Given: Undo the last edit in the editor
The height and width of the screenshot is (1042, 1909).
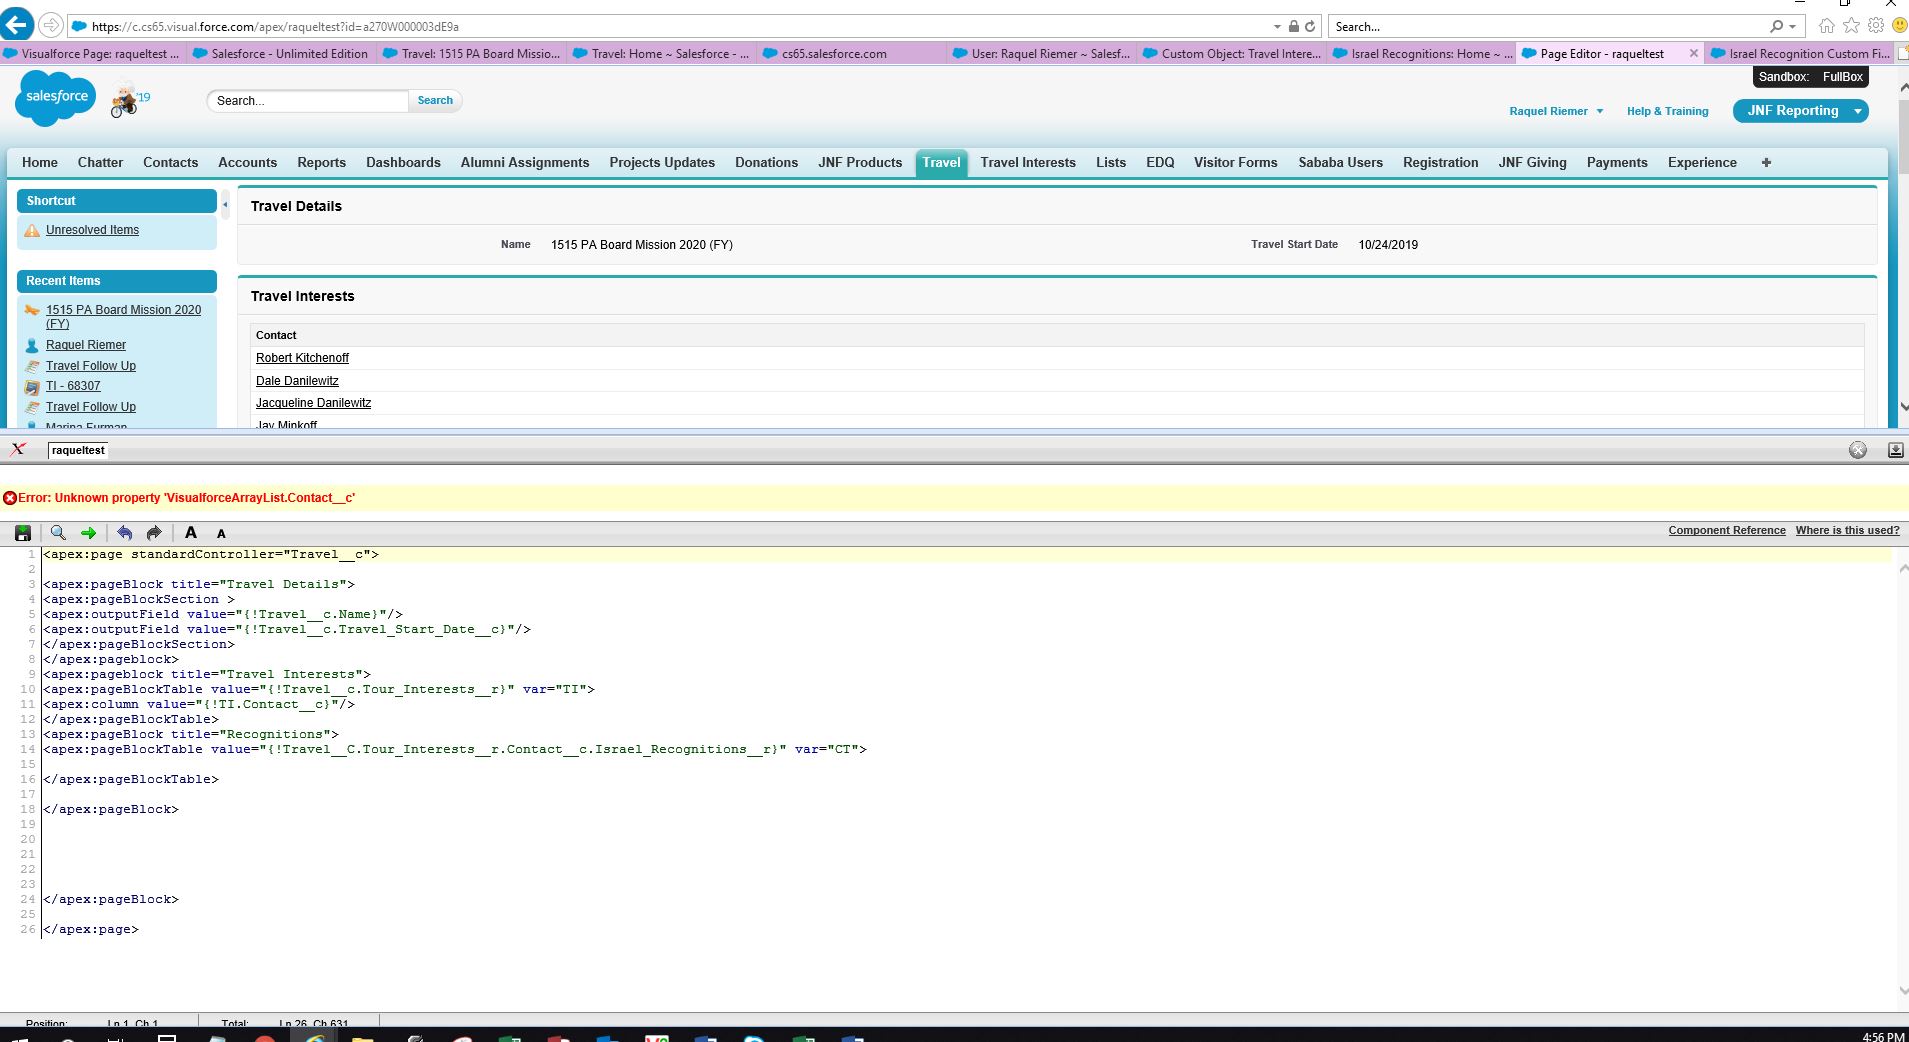Looking at the screenshot, I should pyautogui.click(x=125, y=533).
